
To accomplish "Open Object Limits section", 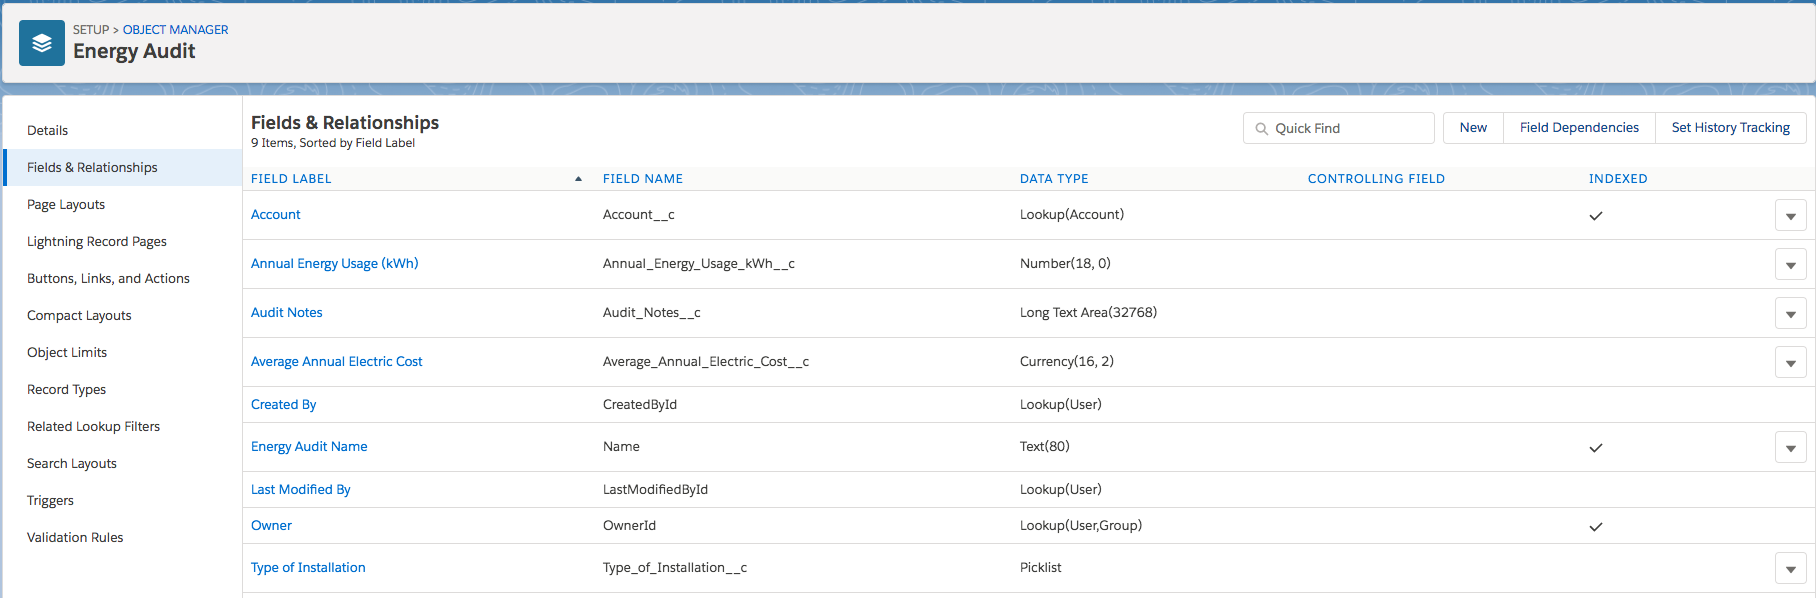I will tap(67, 352).
